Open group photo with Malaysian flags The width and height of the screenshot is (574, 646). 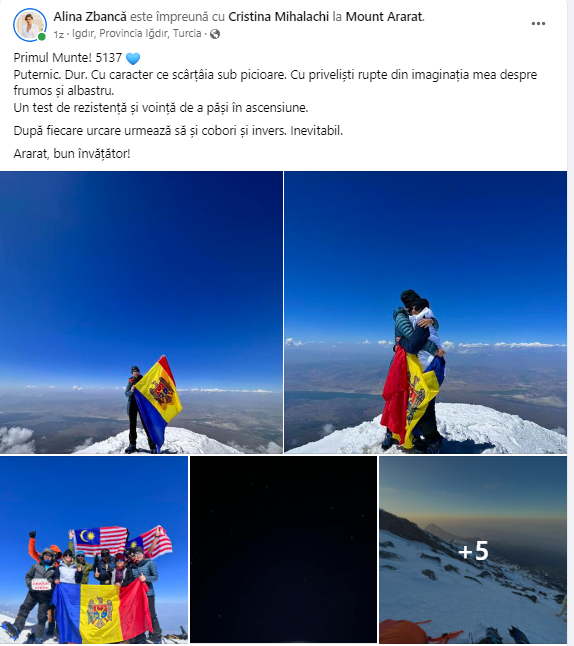(94, 550)
